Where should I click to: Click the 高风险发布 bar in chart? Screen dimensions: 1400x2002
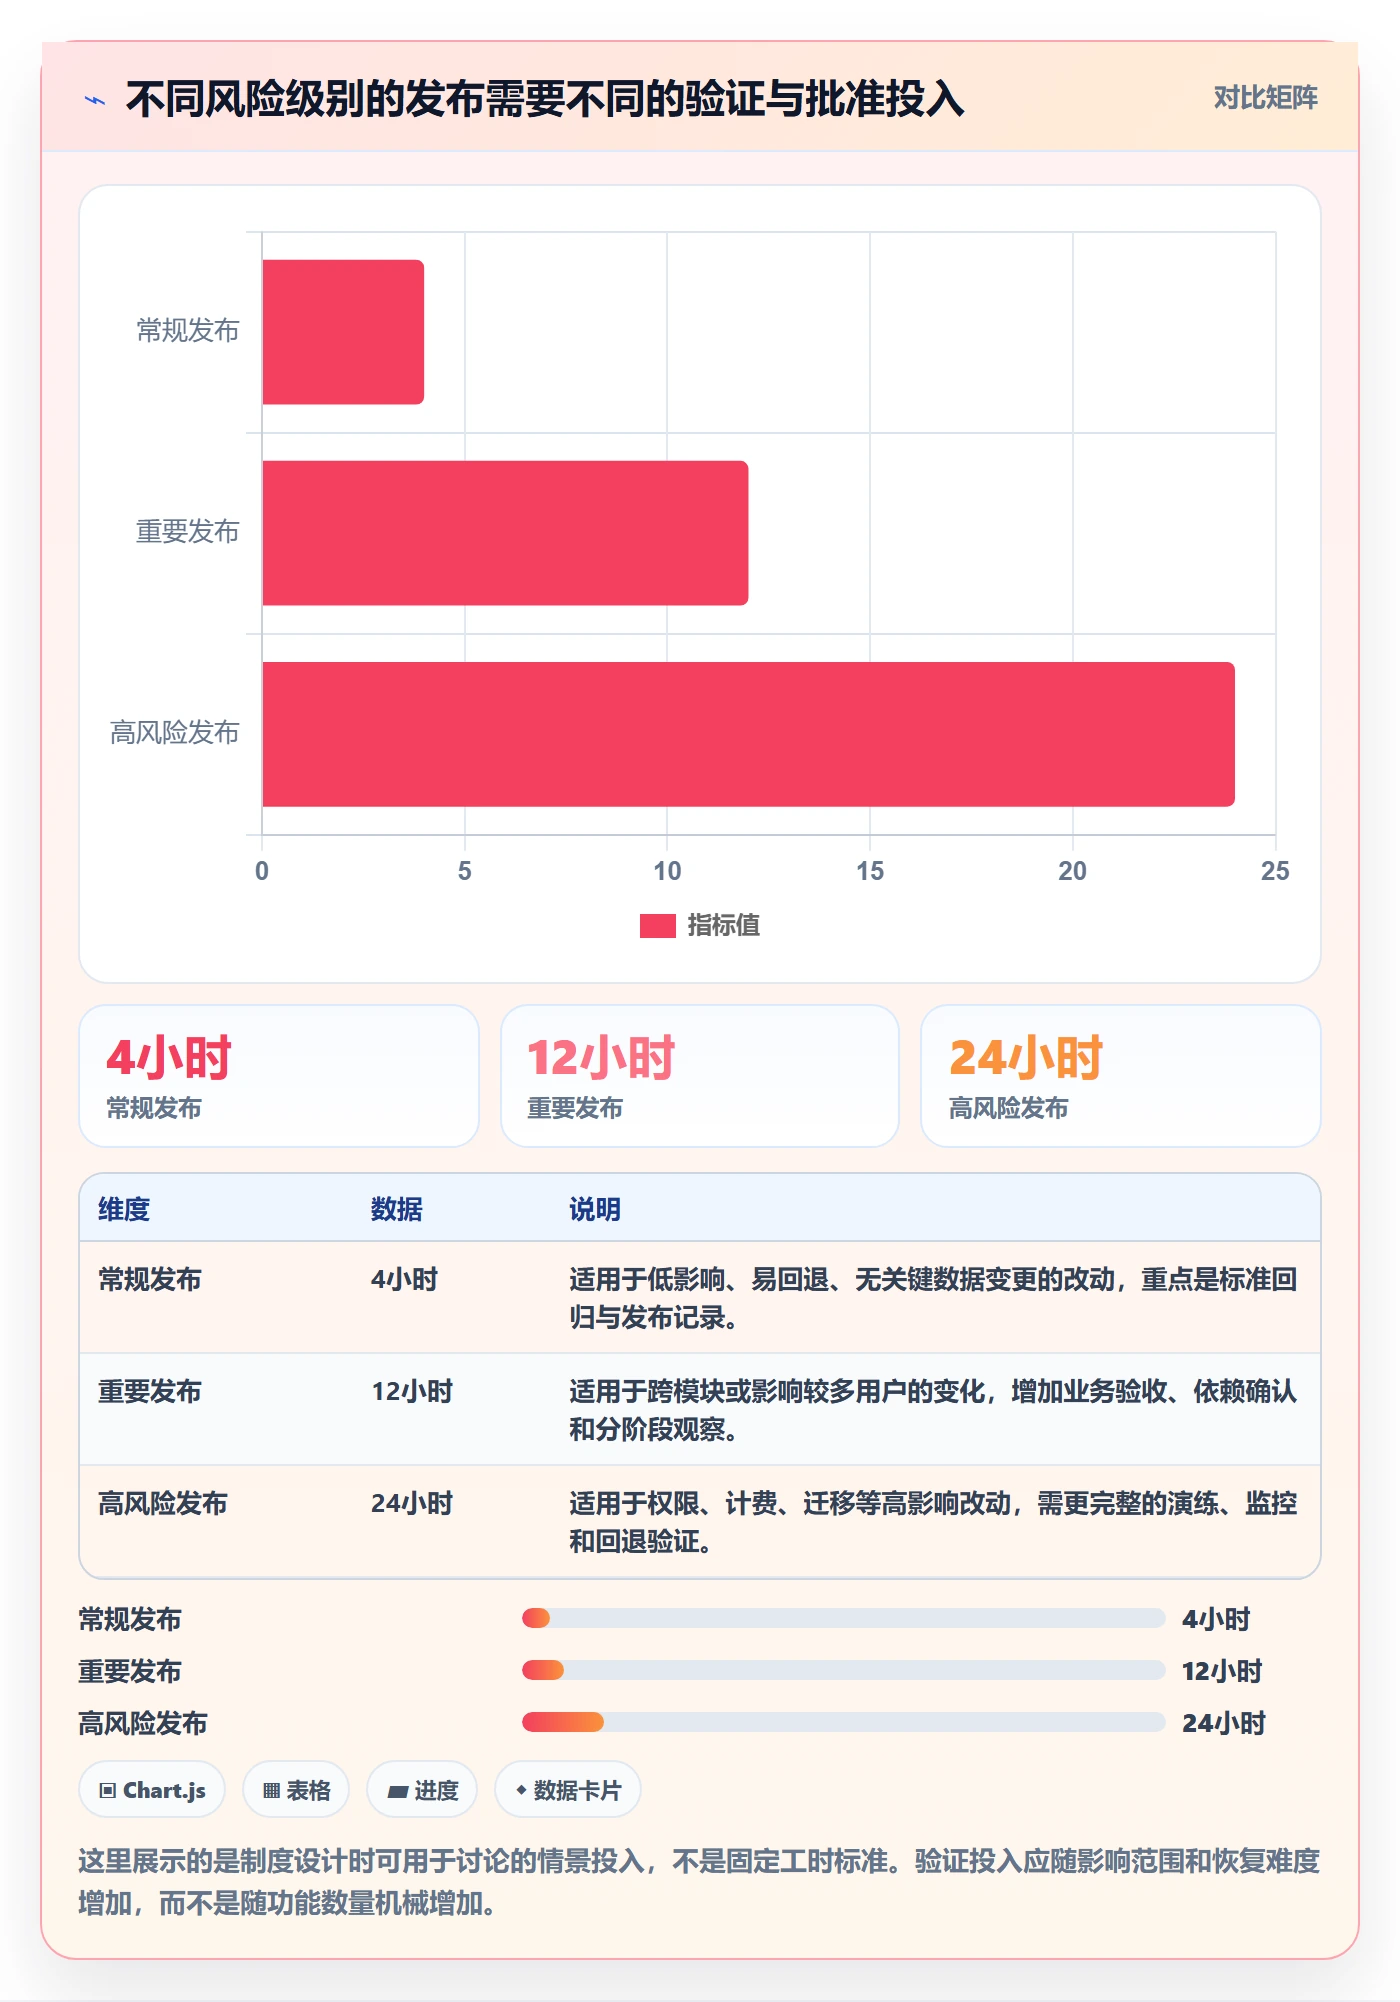click(748, 734)
